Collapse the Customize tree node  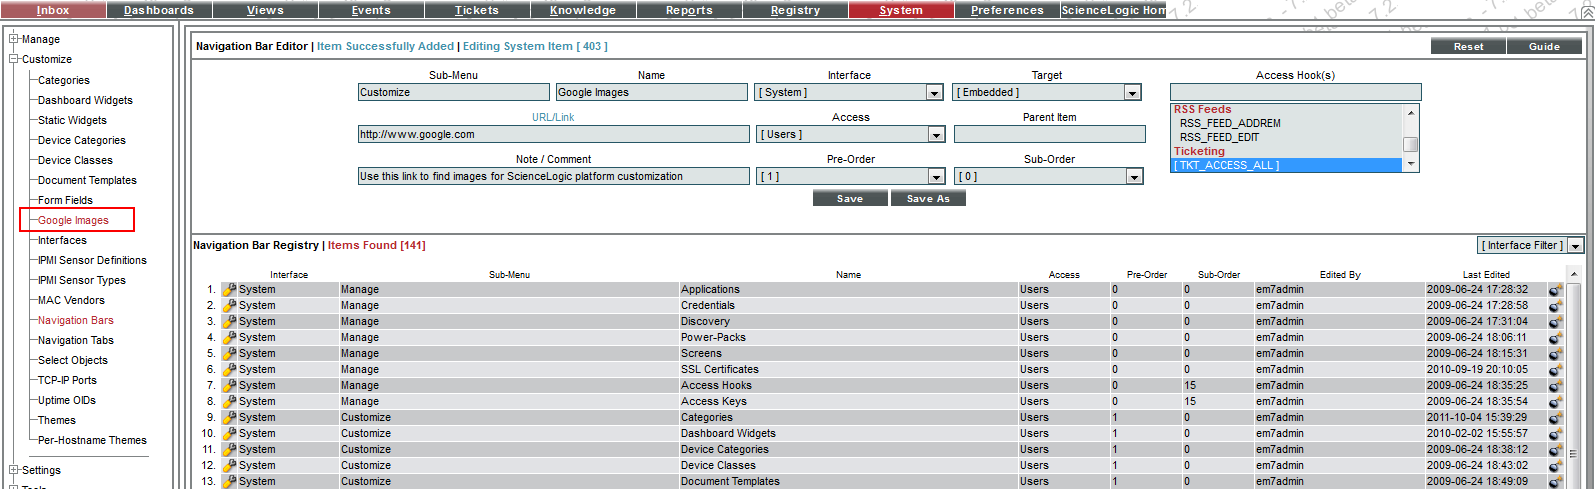point(14,59)
